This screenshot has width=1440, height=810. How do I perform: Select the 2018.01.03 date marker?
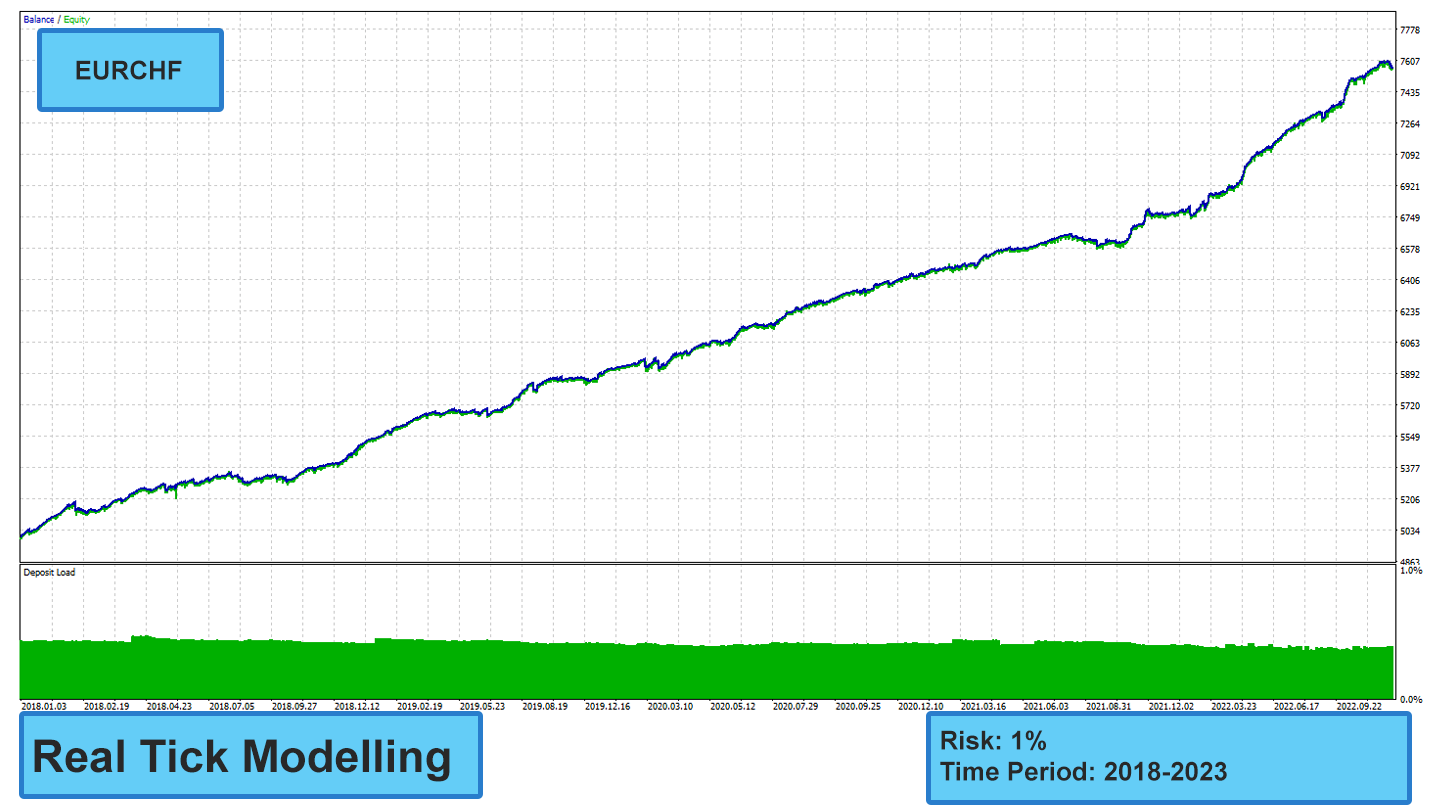(x=44, y=706)
